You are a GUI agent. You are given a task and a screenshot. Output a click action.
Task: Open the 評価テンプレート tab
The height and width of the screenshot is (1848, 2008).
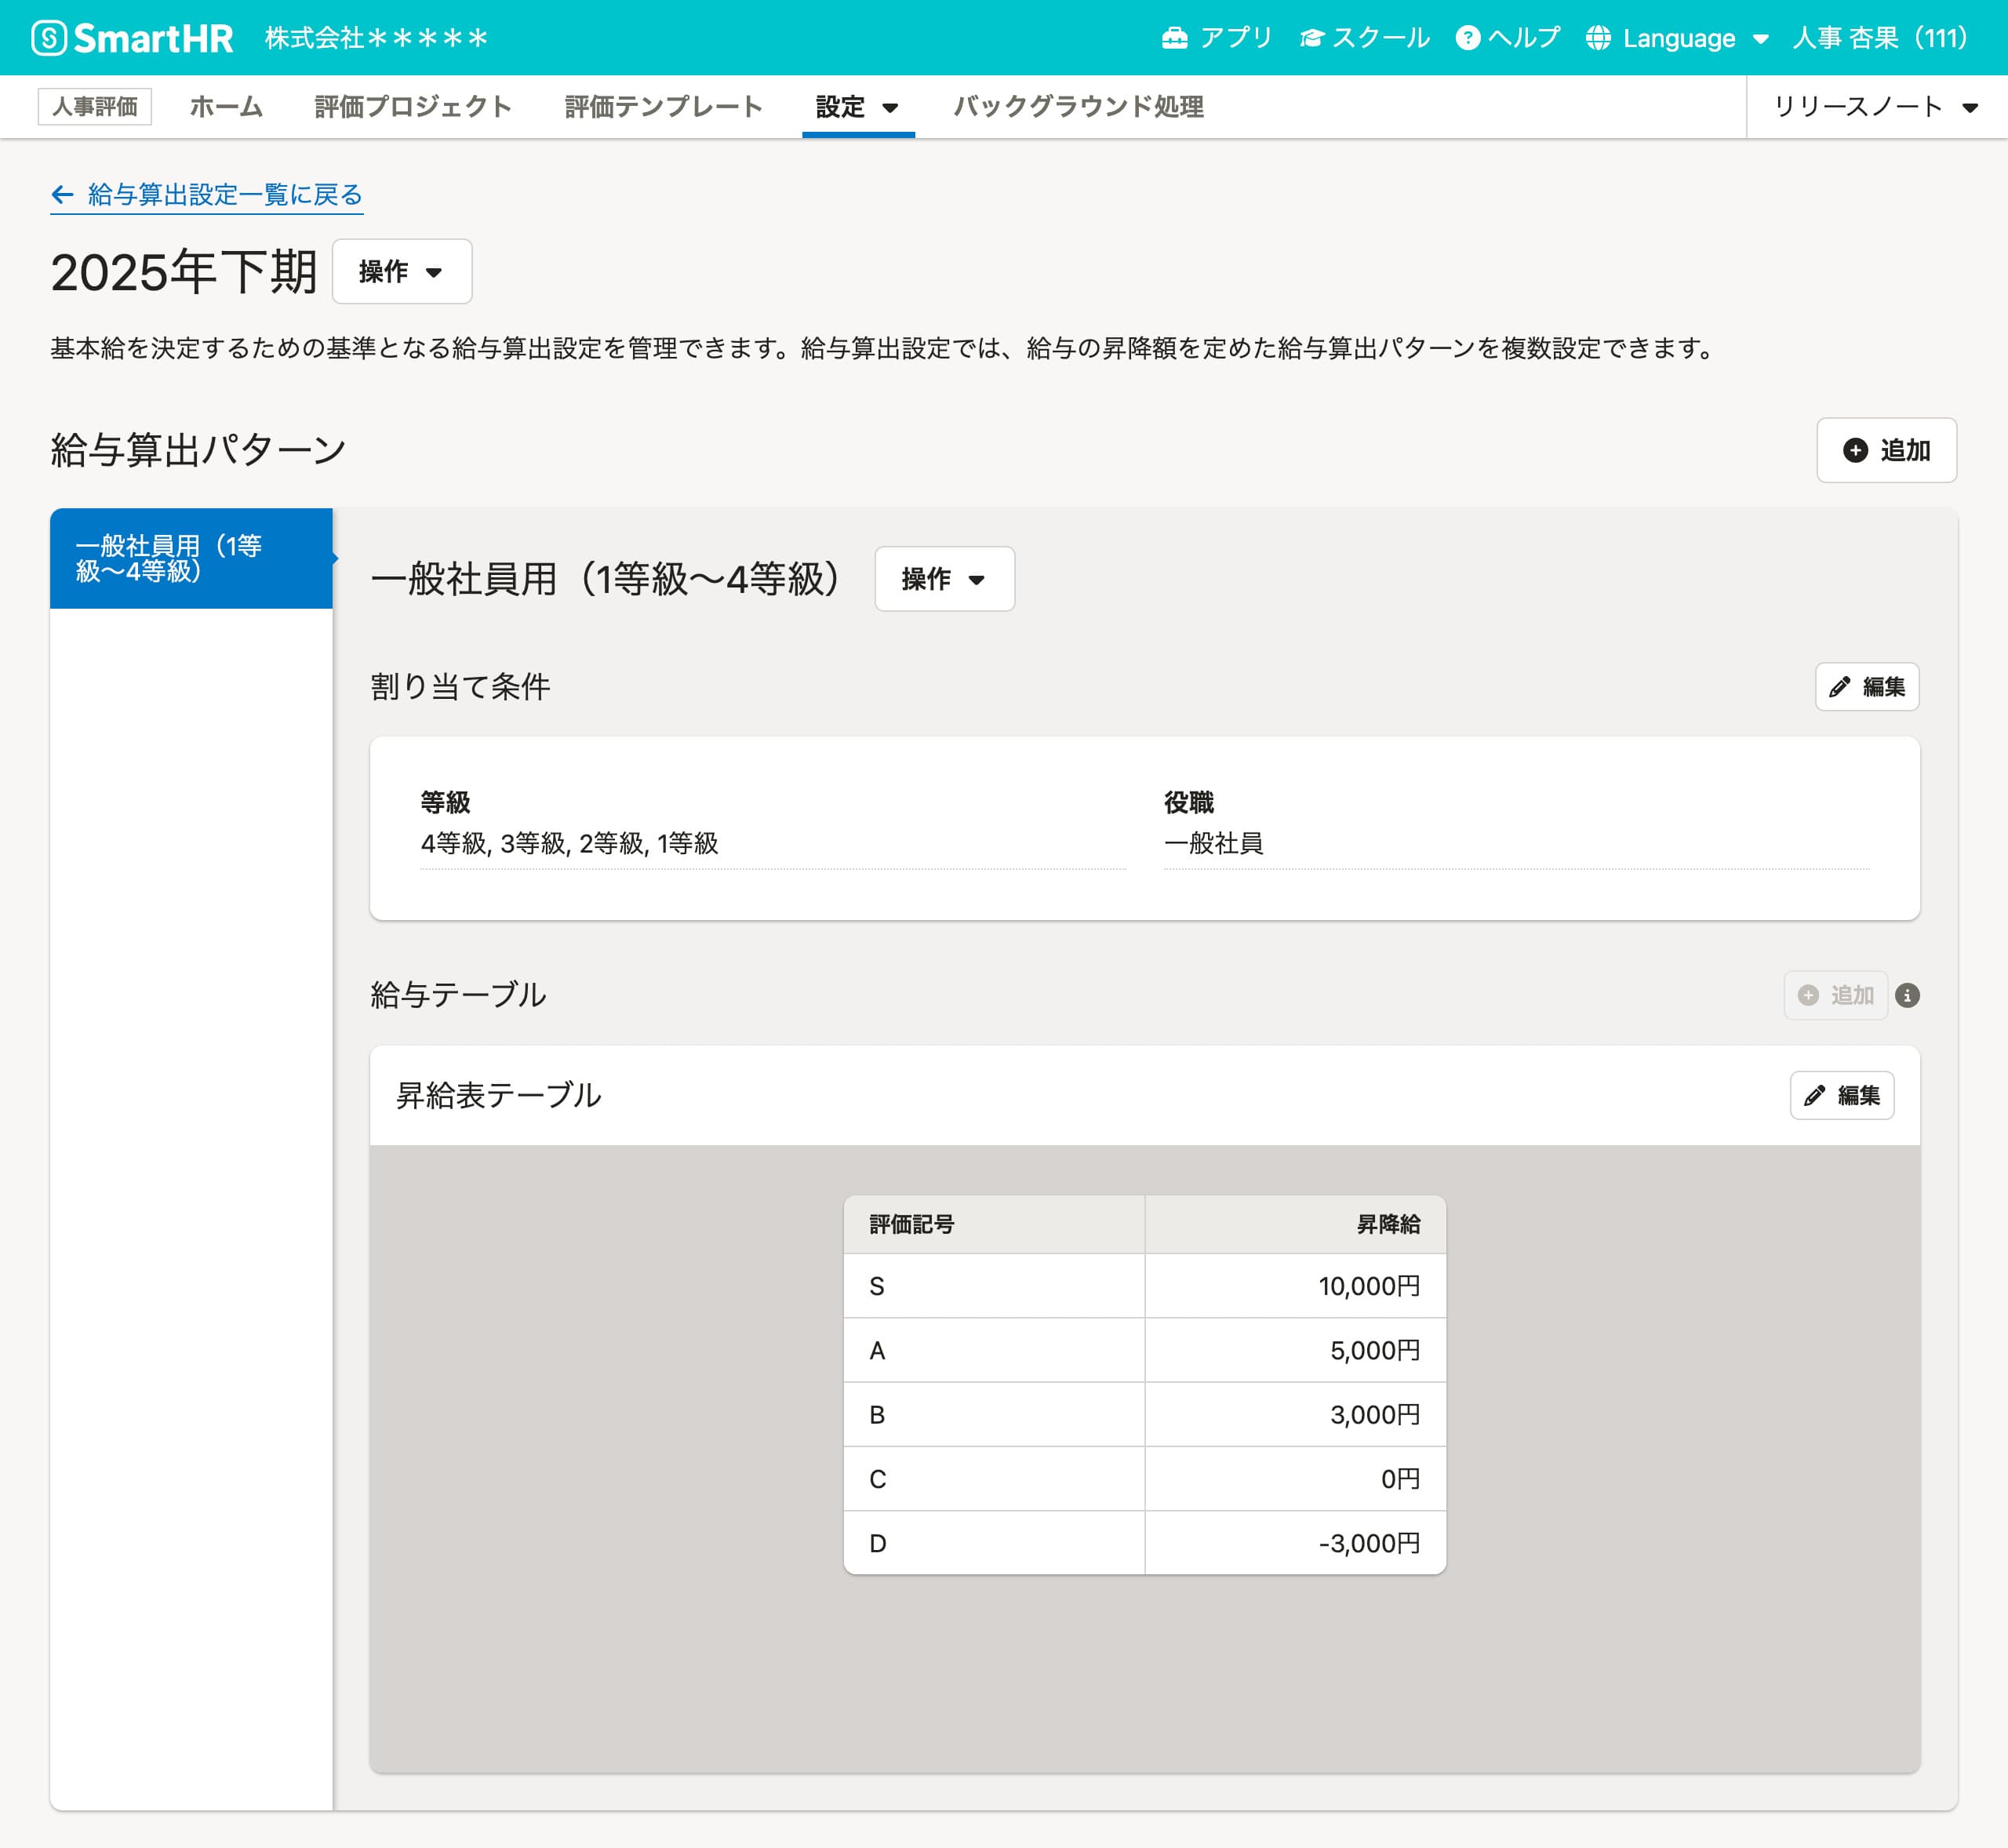coord(663,107)
